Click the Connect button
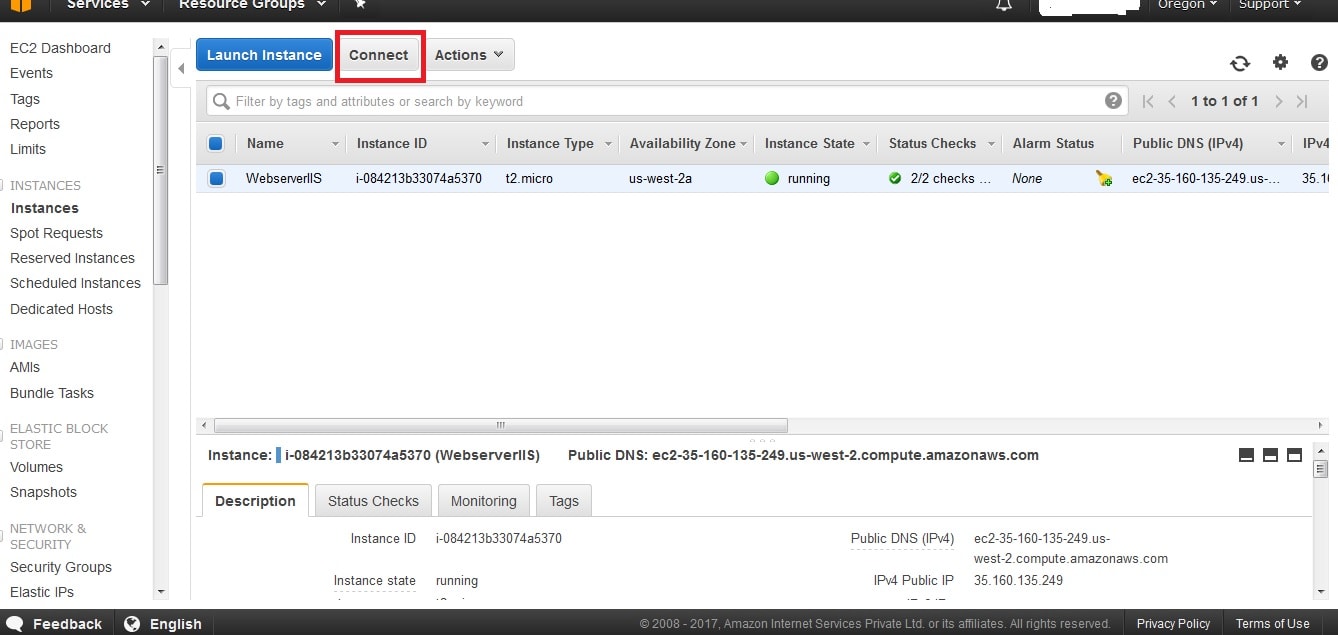This screenshot has height=635, width=1338. point(379,55)
